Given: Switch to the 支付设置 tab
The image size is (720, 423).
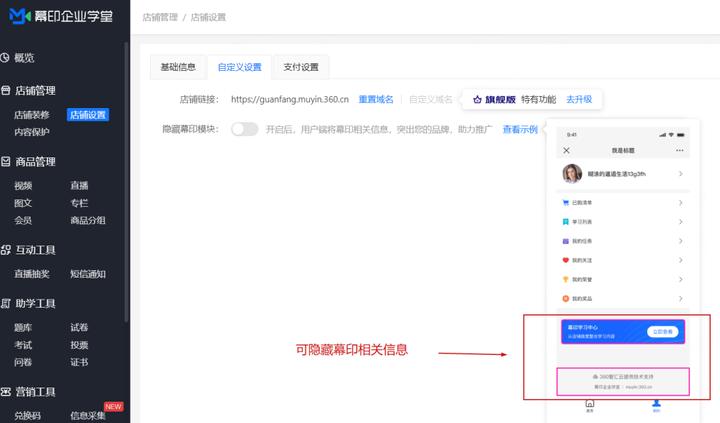Looking at the screenshot, I should 301,67.
